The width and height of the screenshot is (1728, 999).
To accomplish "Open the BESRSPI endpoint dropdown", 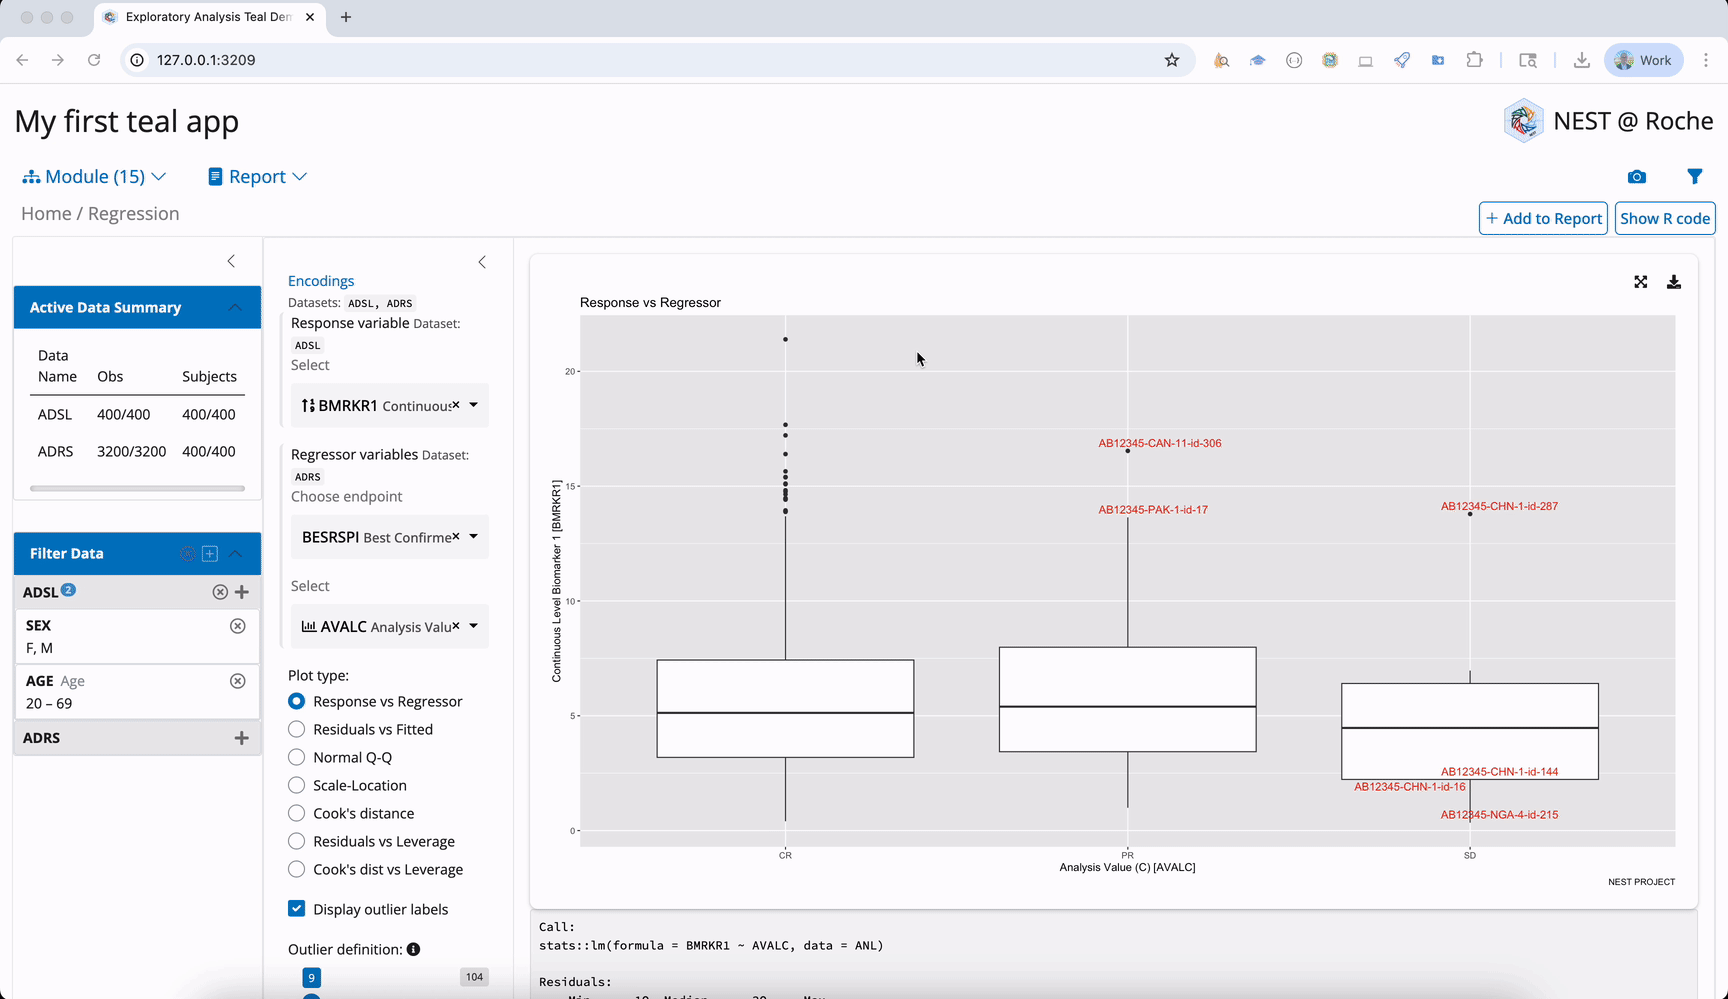I will 473,537.
